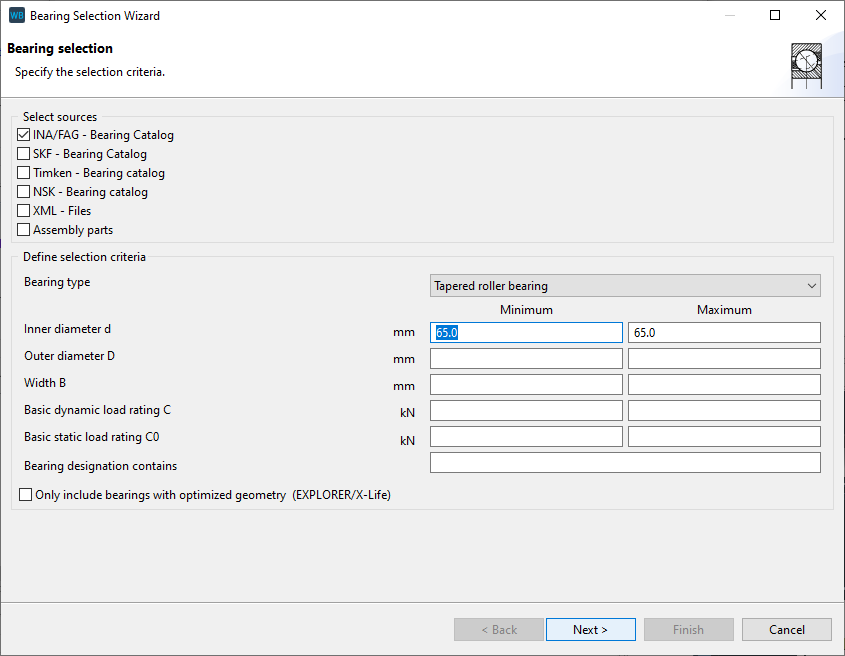Focus the Outer diameter D minimum field
Screen dimensions: 845x656
tap(526, 359)
